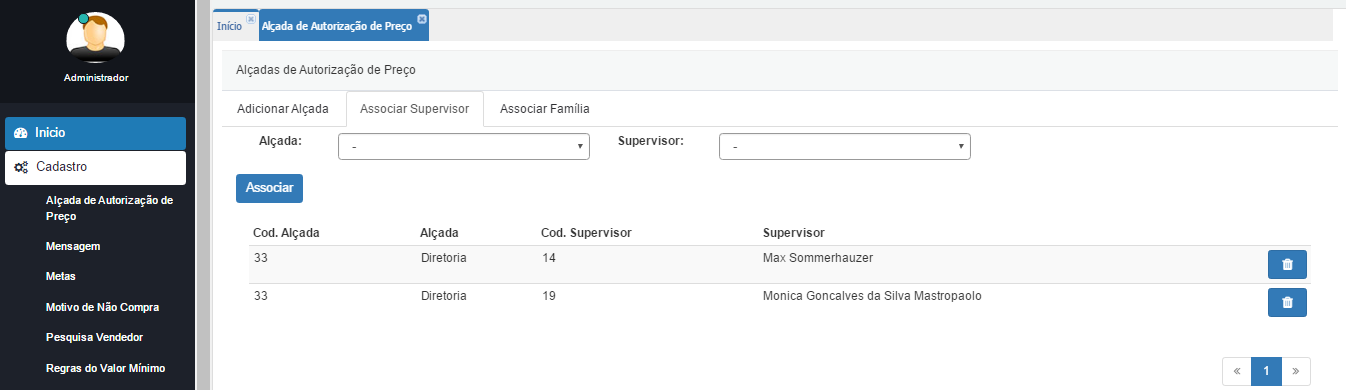The height and width of the screenshot is (390, 1346).
Task: Open the Alçada dropdown
Action: [x=464, y=147]
